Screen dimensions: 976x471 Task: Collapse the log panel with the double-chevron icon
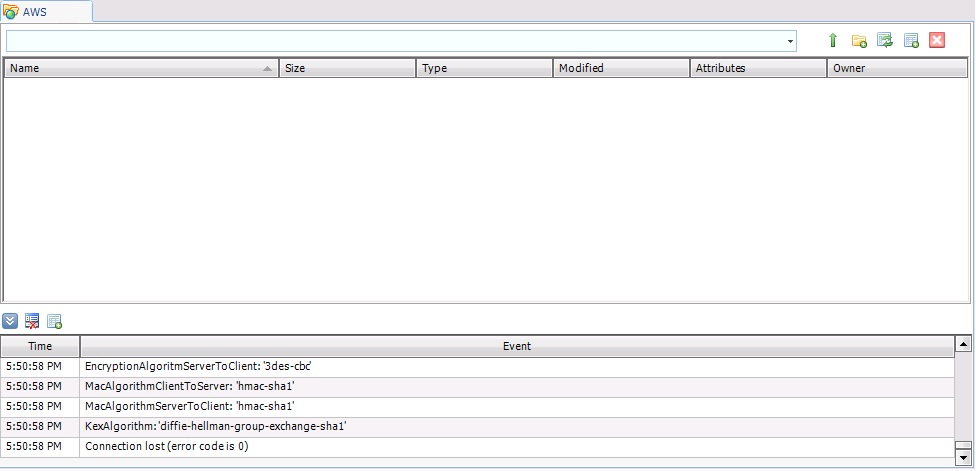coord(11,321)
